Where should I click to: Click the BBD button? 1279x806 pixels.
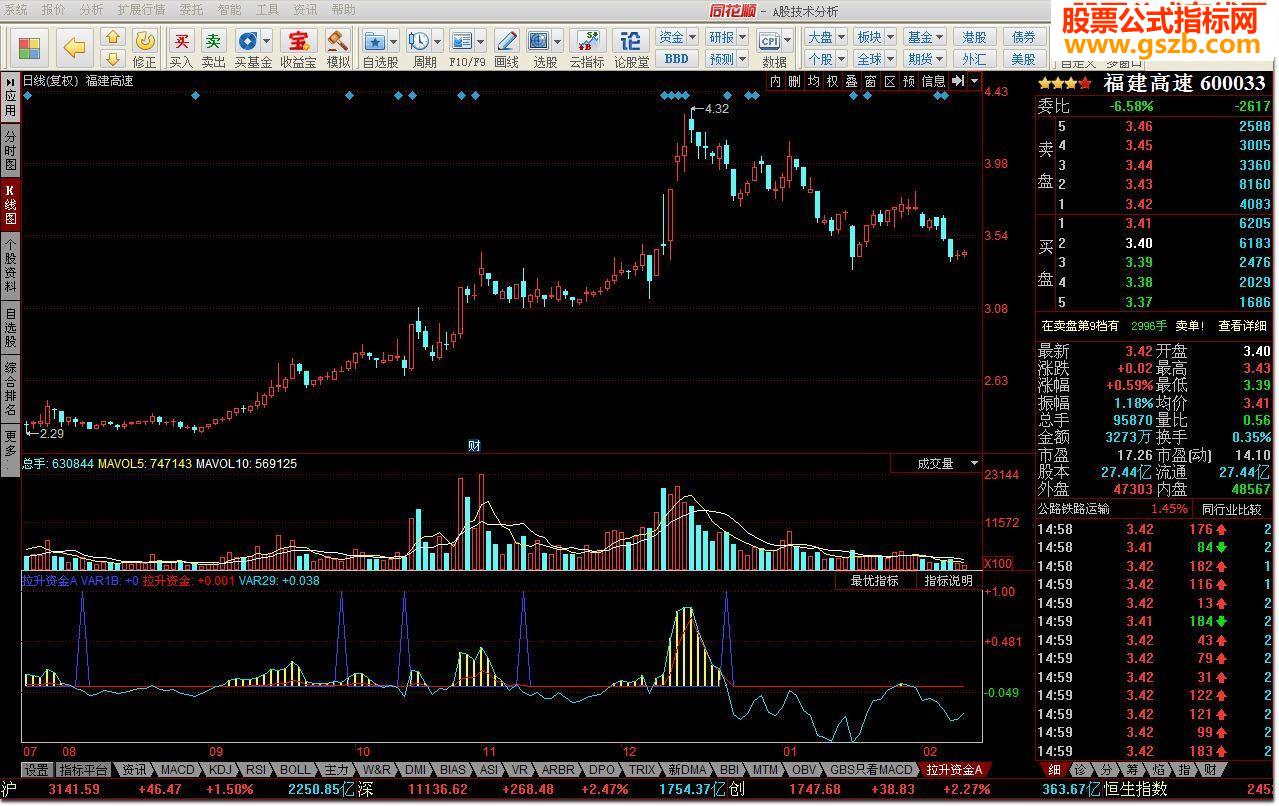coord(677,59)
